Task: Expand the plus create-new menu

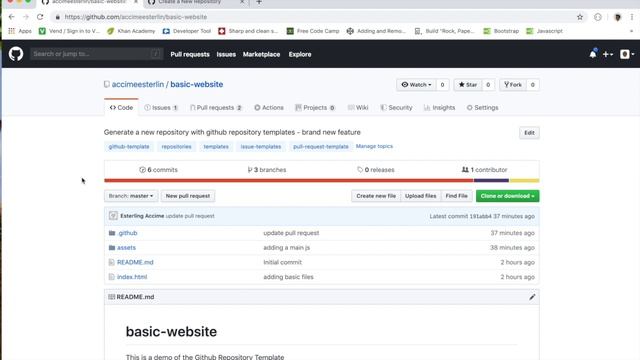Action: (x=608, y=54)
